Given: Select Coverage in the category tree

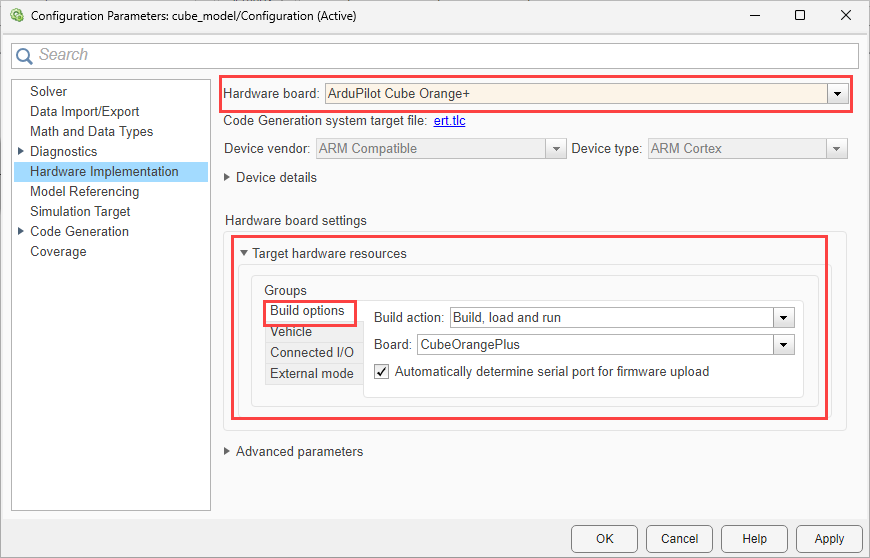Looking at the screenshot, I should pyautogui.click(x=58, y=251).
